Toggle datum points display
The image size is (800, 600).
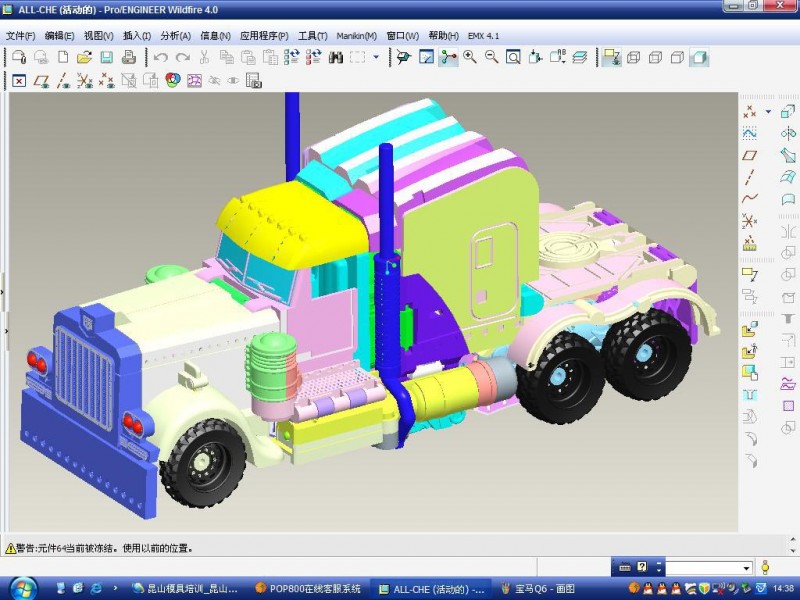point(107,81)
